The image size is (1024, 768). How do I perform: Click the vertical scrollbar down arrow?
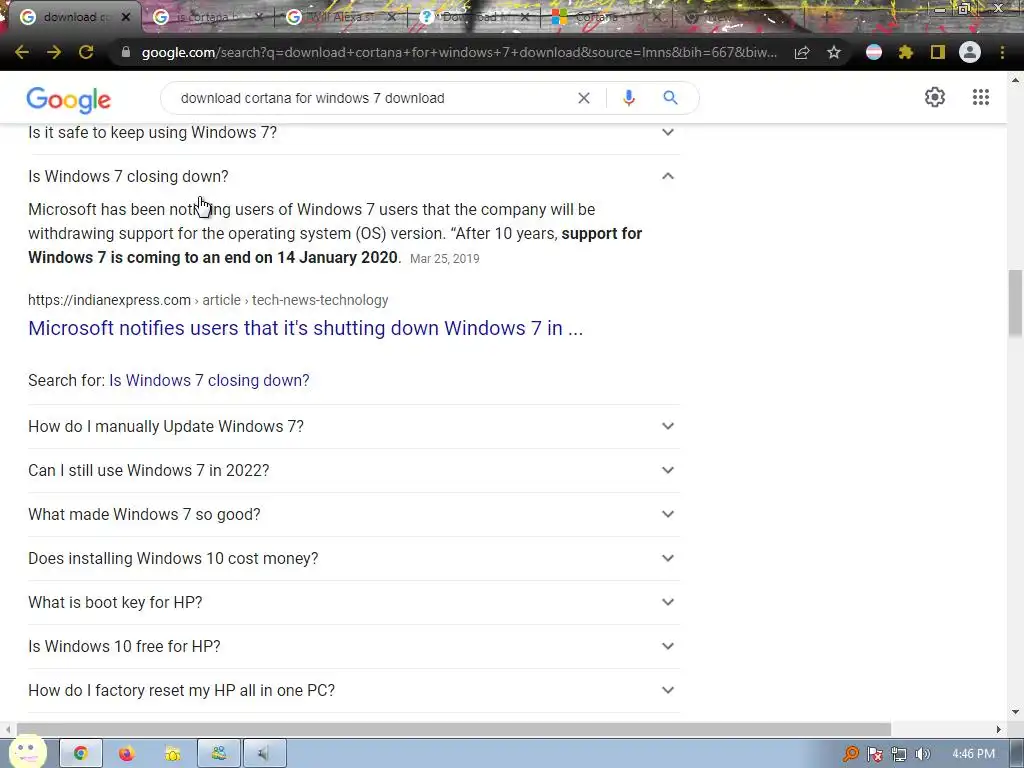tap(1015, 712)
